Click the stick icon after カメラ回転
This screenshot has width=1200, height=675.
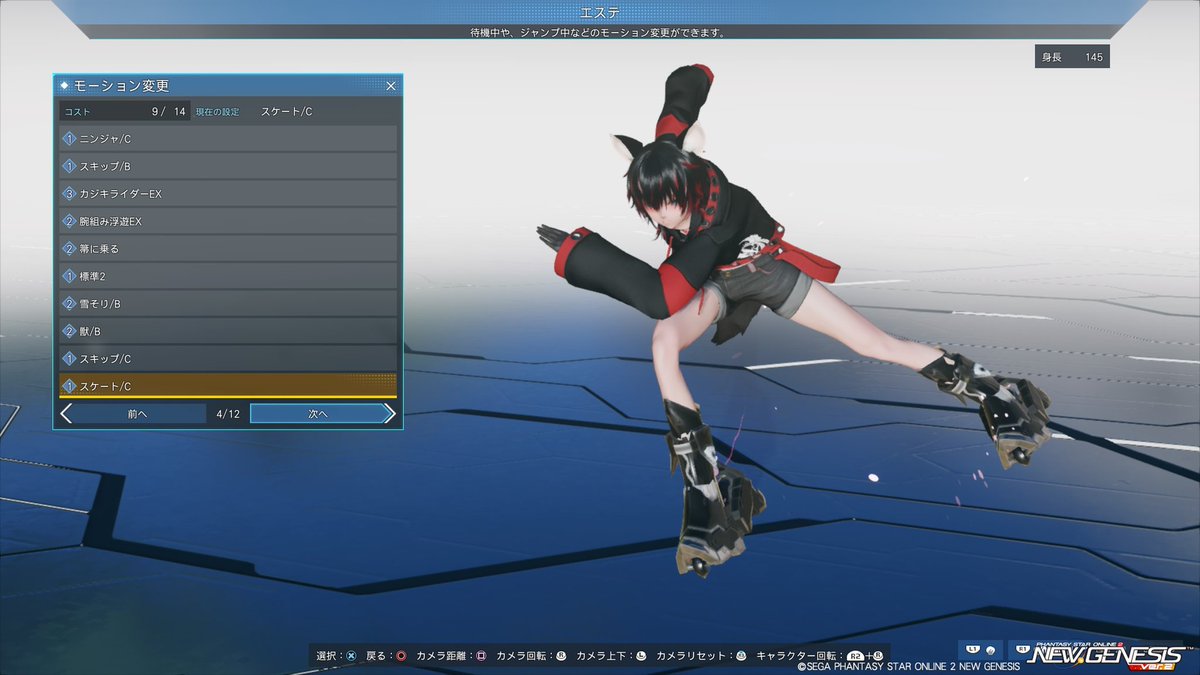pos(561,656)
